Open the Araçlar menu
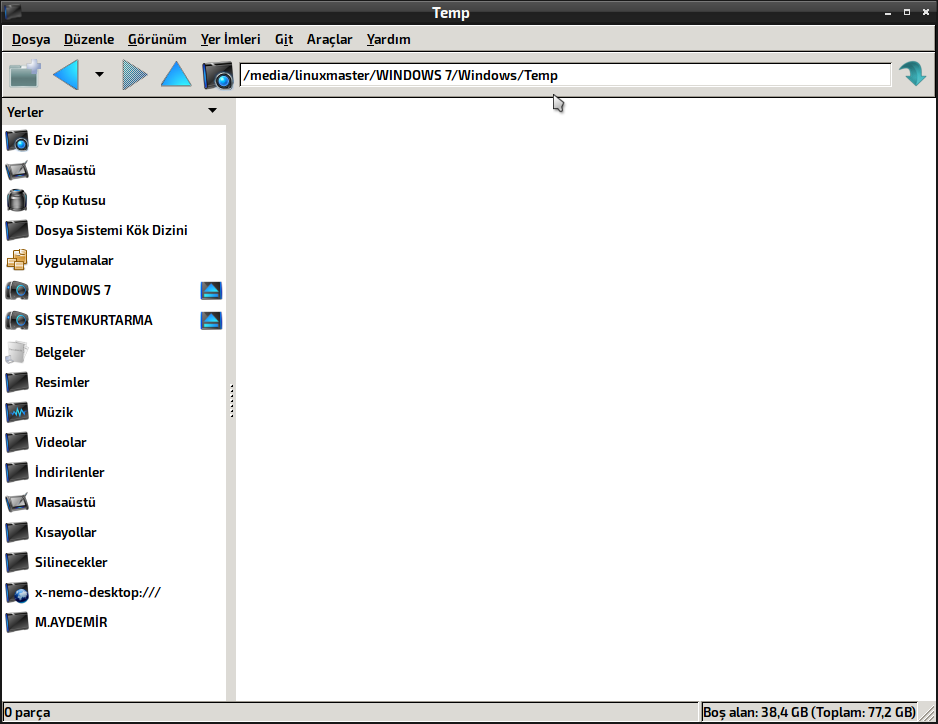Viewport: 938px width, 724px height. (330, 39)
